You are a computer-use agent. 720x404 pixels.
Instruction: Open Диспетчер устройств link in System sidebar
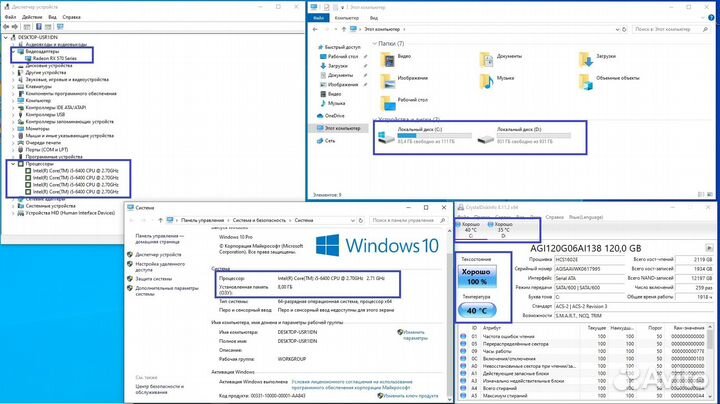[158, 254]
